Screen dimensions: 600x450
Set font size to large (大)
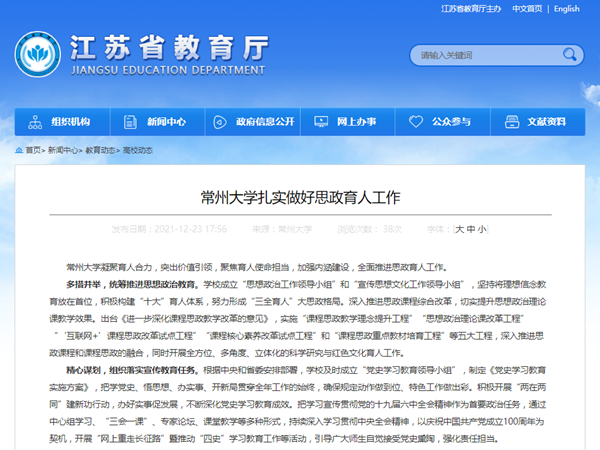click(459, 229)
